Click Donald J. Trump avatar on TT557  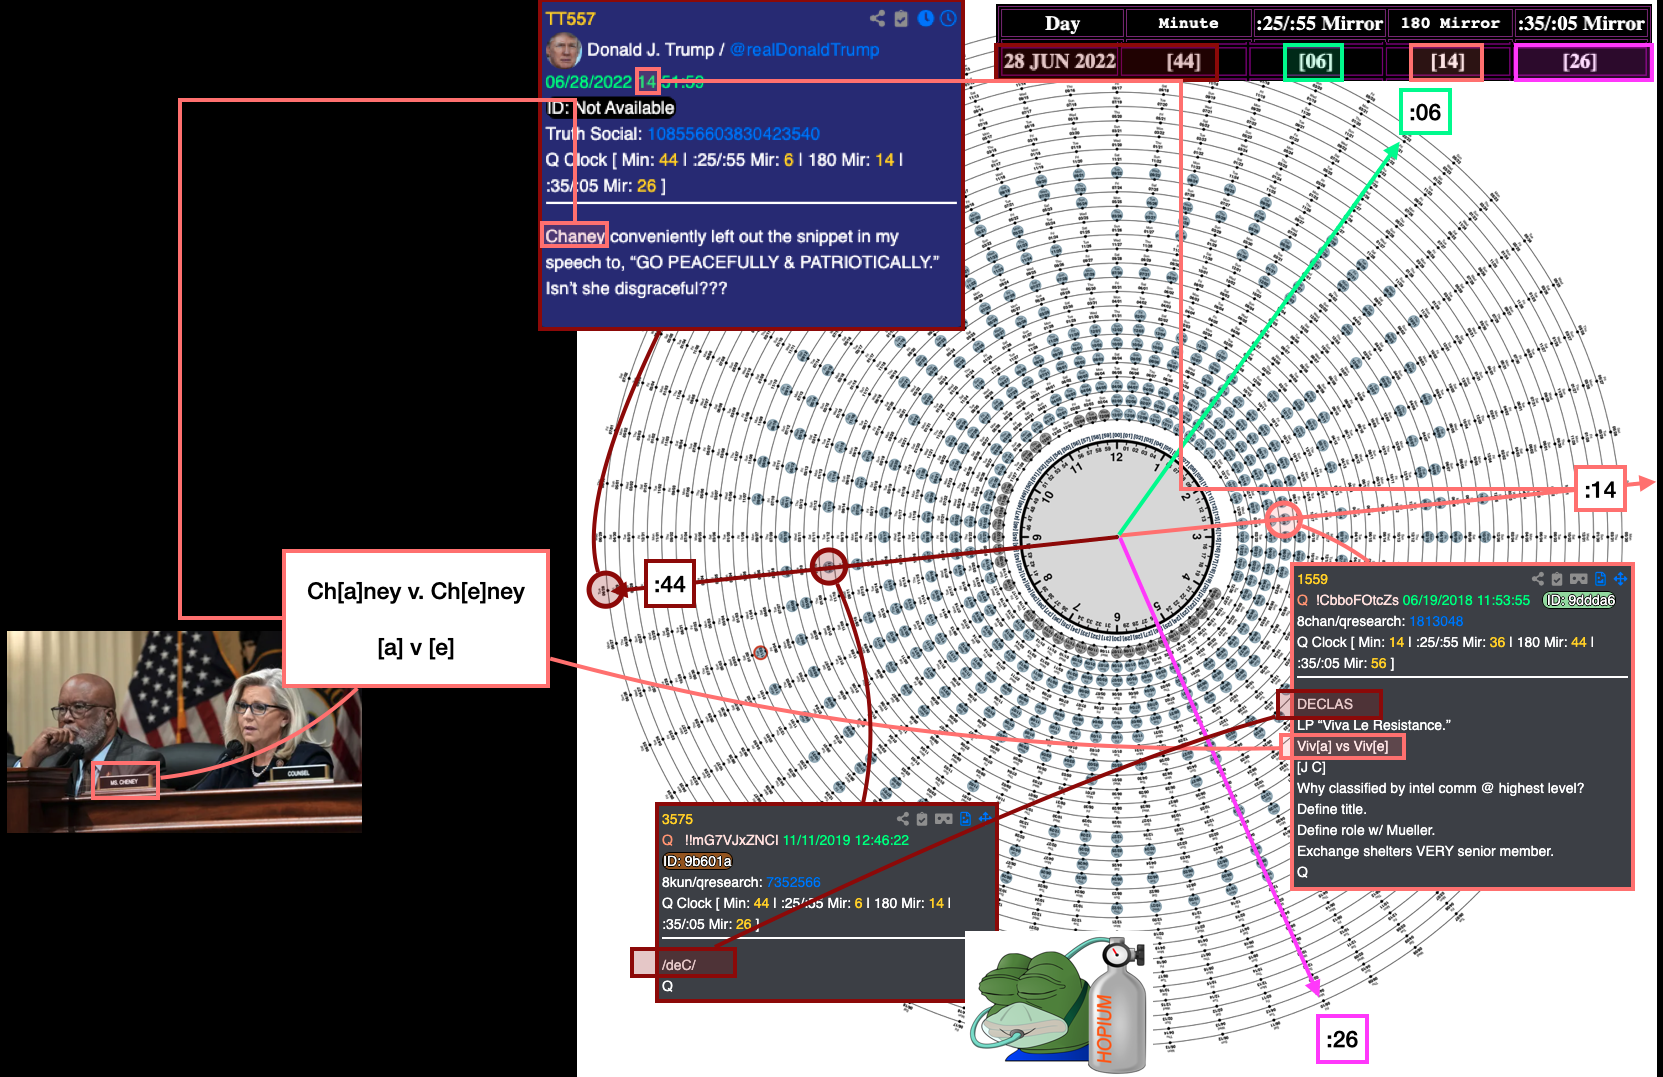(x=564, y=50)
